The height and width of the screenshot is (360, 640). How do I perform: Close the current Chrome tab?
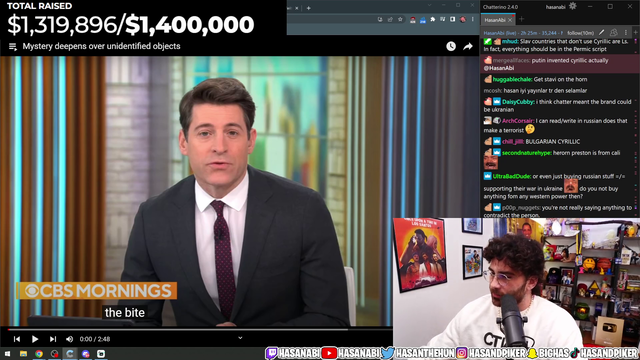pyautogui.click(x=297, y=8)
